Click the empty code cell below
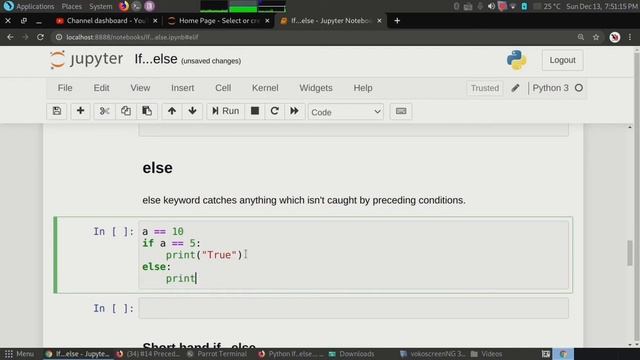640x360 pixels. click(353, 308)
